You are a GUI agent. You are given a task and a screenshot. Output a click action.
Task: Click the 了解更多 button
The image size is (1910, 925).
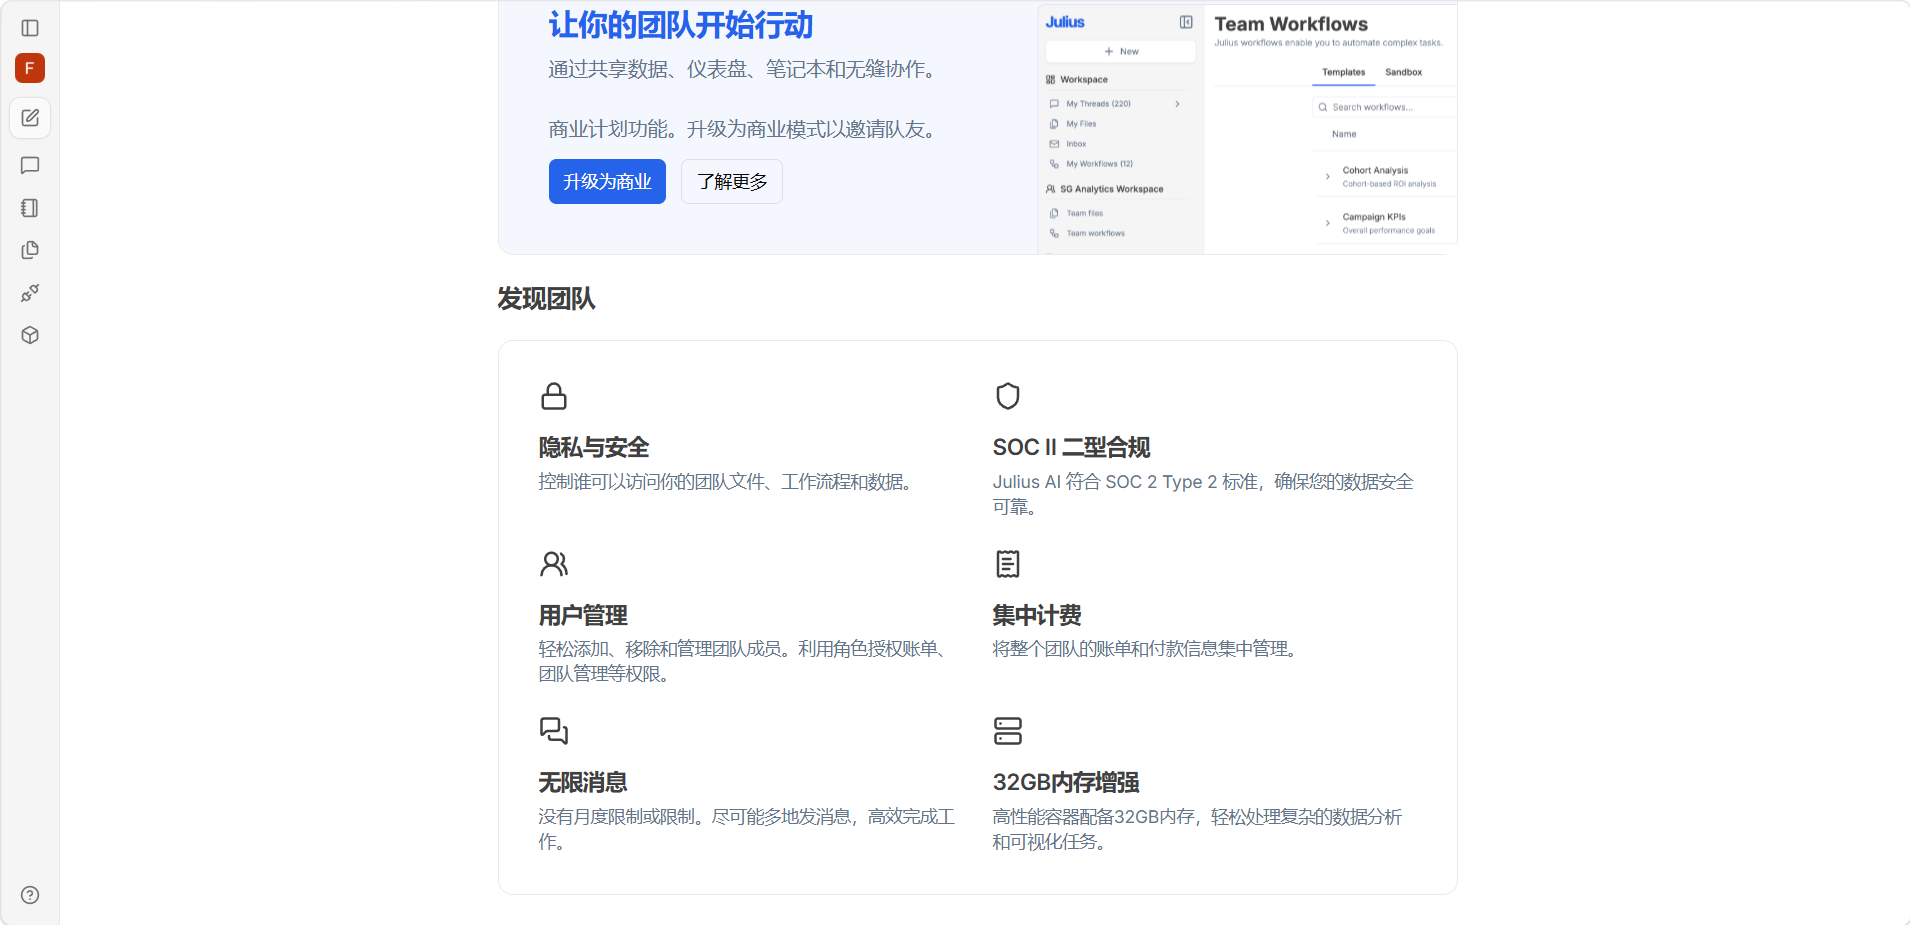click(732, 181)
